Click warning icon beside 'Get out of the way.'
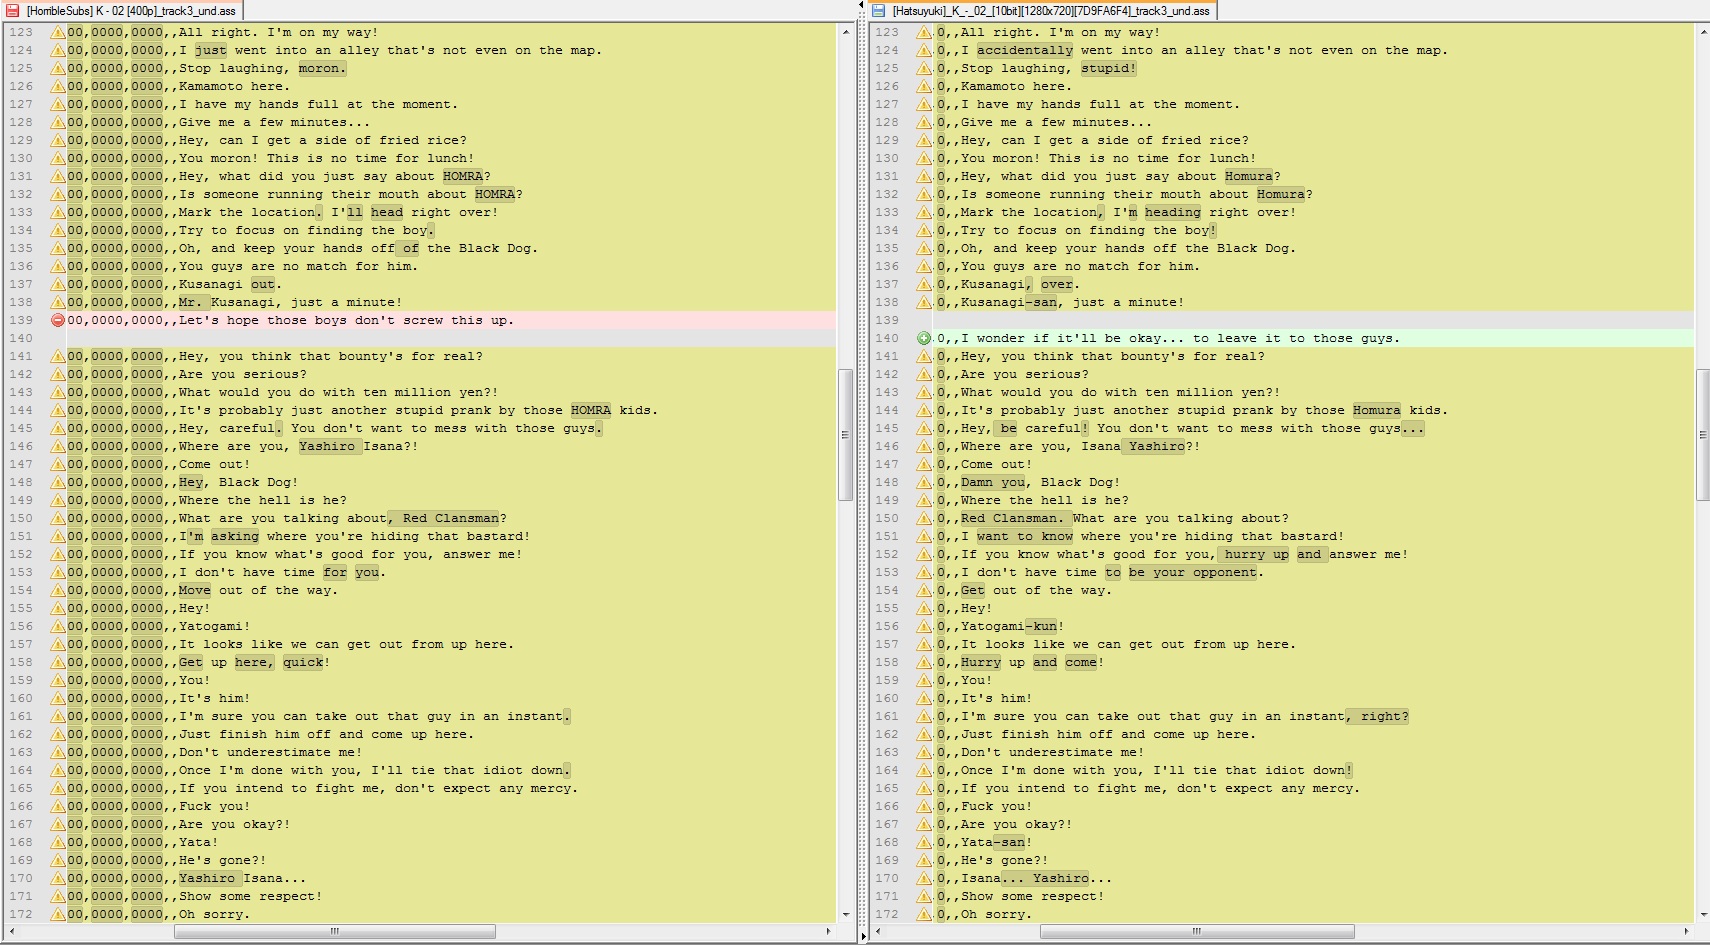Image resolution: width=1710 pixels, height=945 pixels. tap(925, 590)
